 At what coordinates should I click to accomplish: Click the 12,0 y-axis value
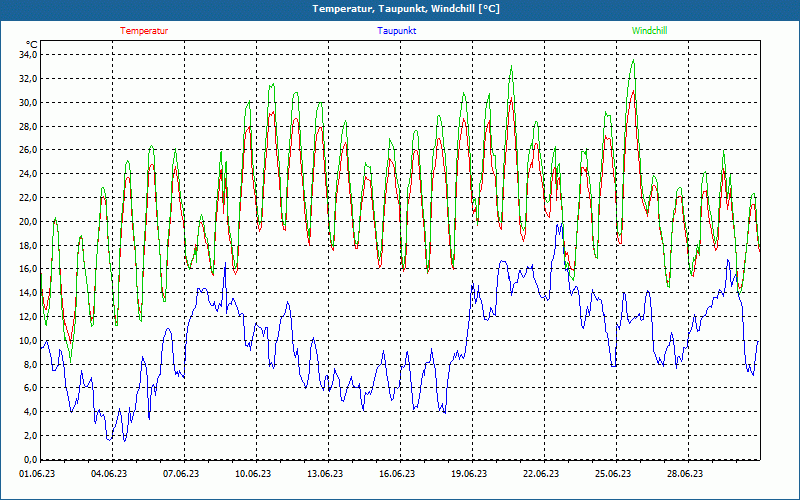point(28,317)
